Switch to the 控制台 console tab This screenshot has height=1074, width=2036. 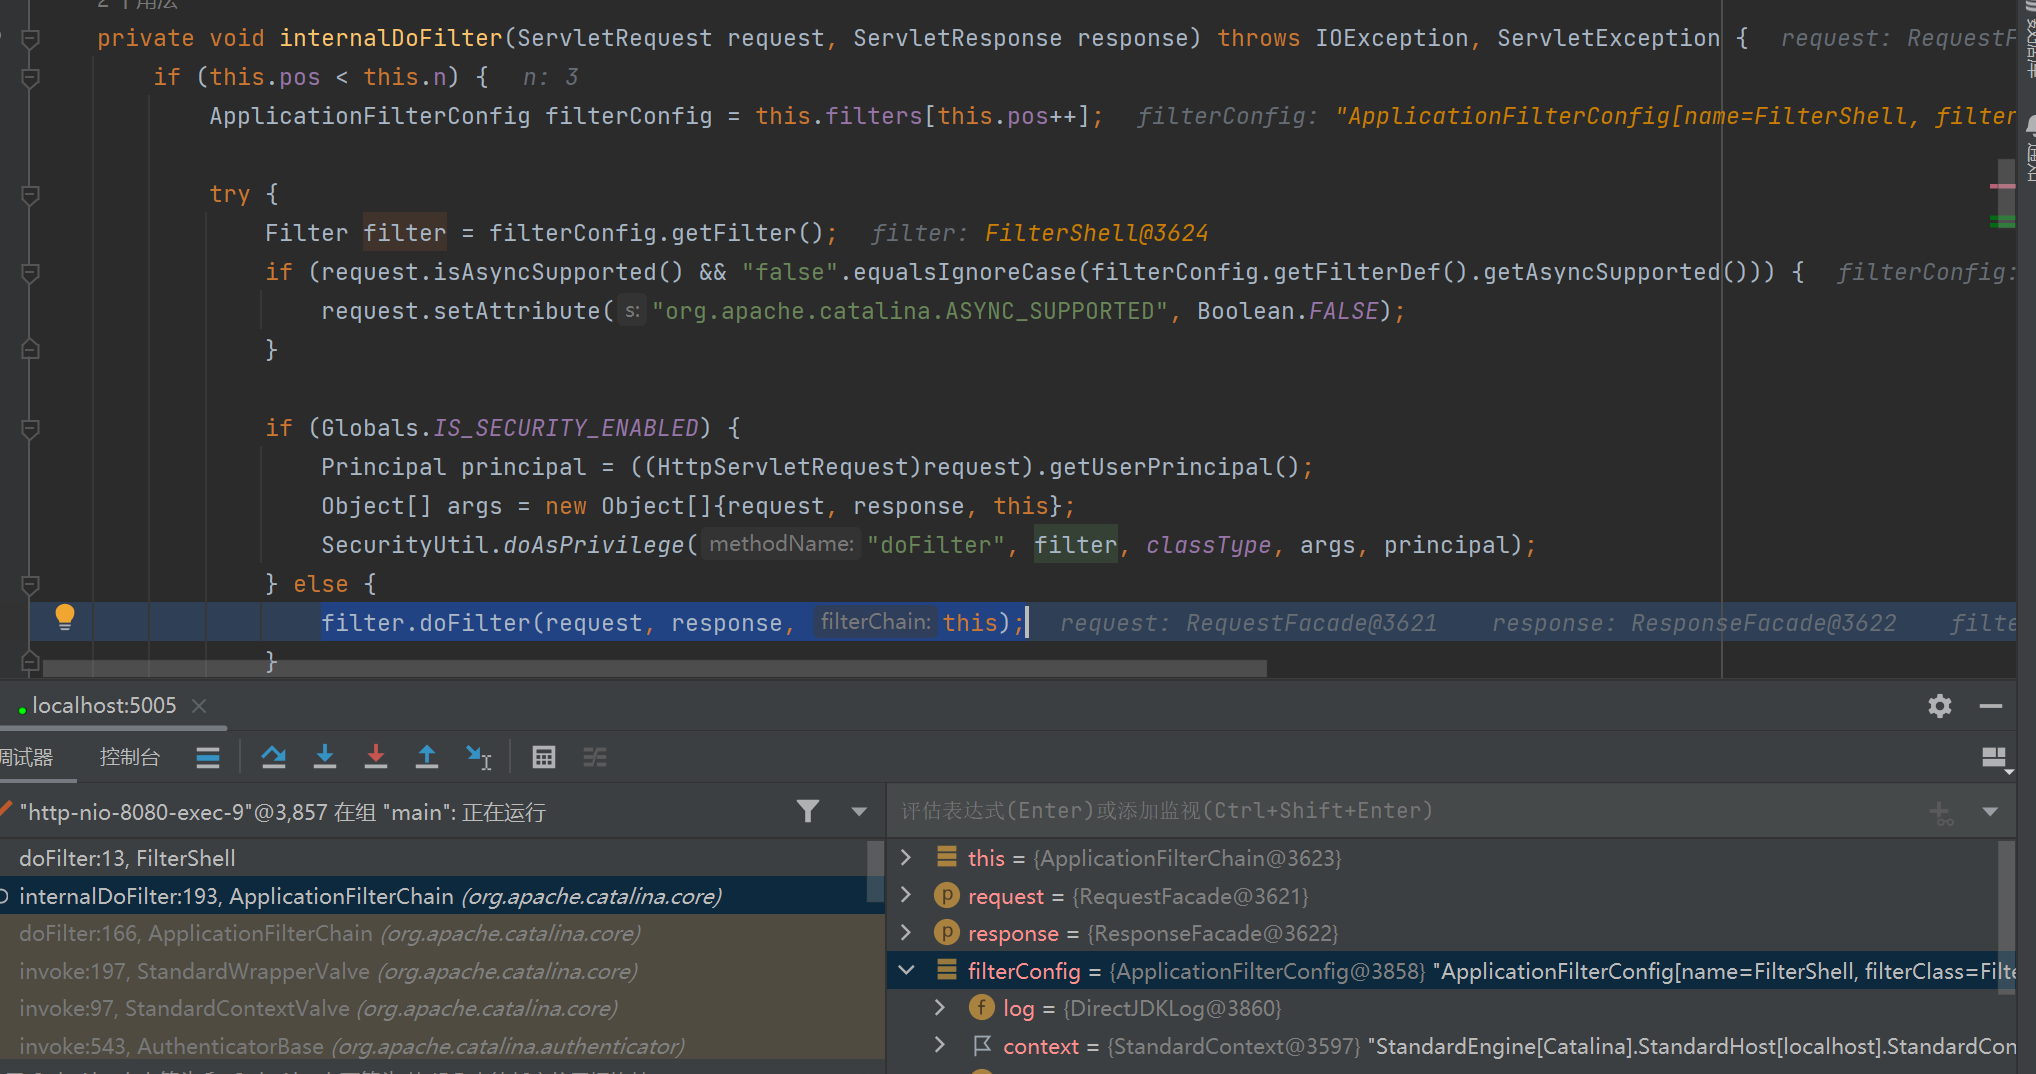click(129, 757)
